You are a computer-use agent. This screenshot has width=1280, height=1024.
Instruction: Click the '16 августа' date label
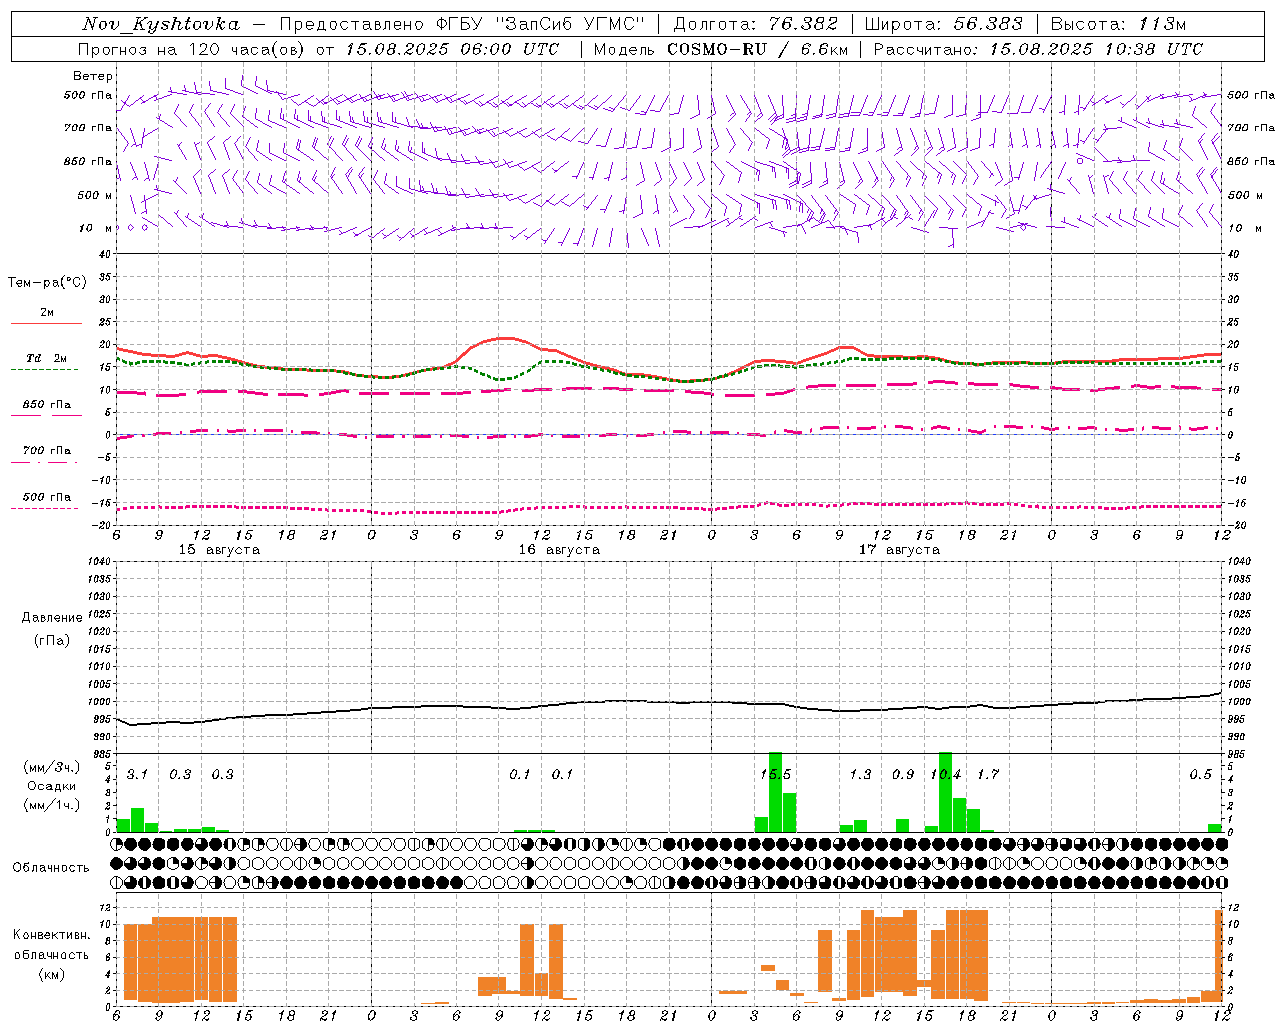pos(559,550)
